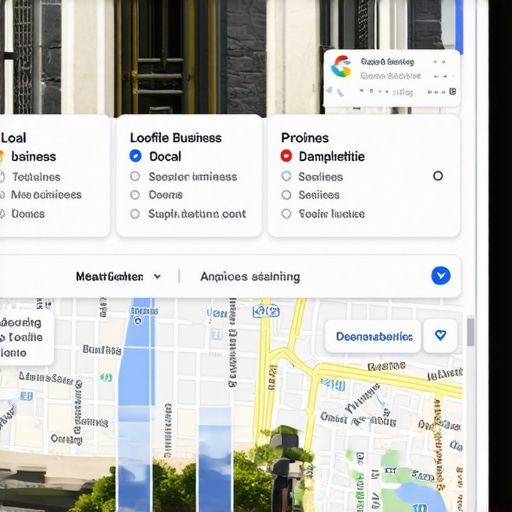Select the "Doems" radio option
The width and height of the screenshot is (512, 512).
pos(135,195)
